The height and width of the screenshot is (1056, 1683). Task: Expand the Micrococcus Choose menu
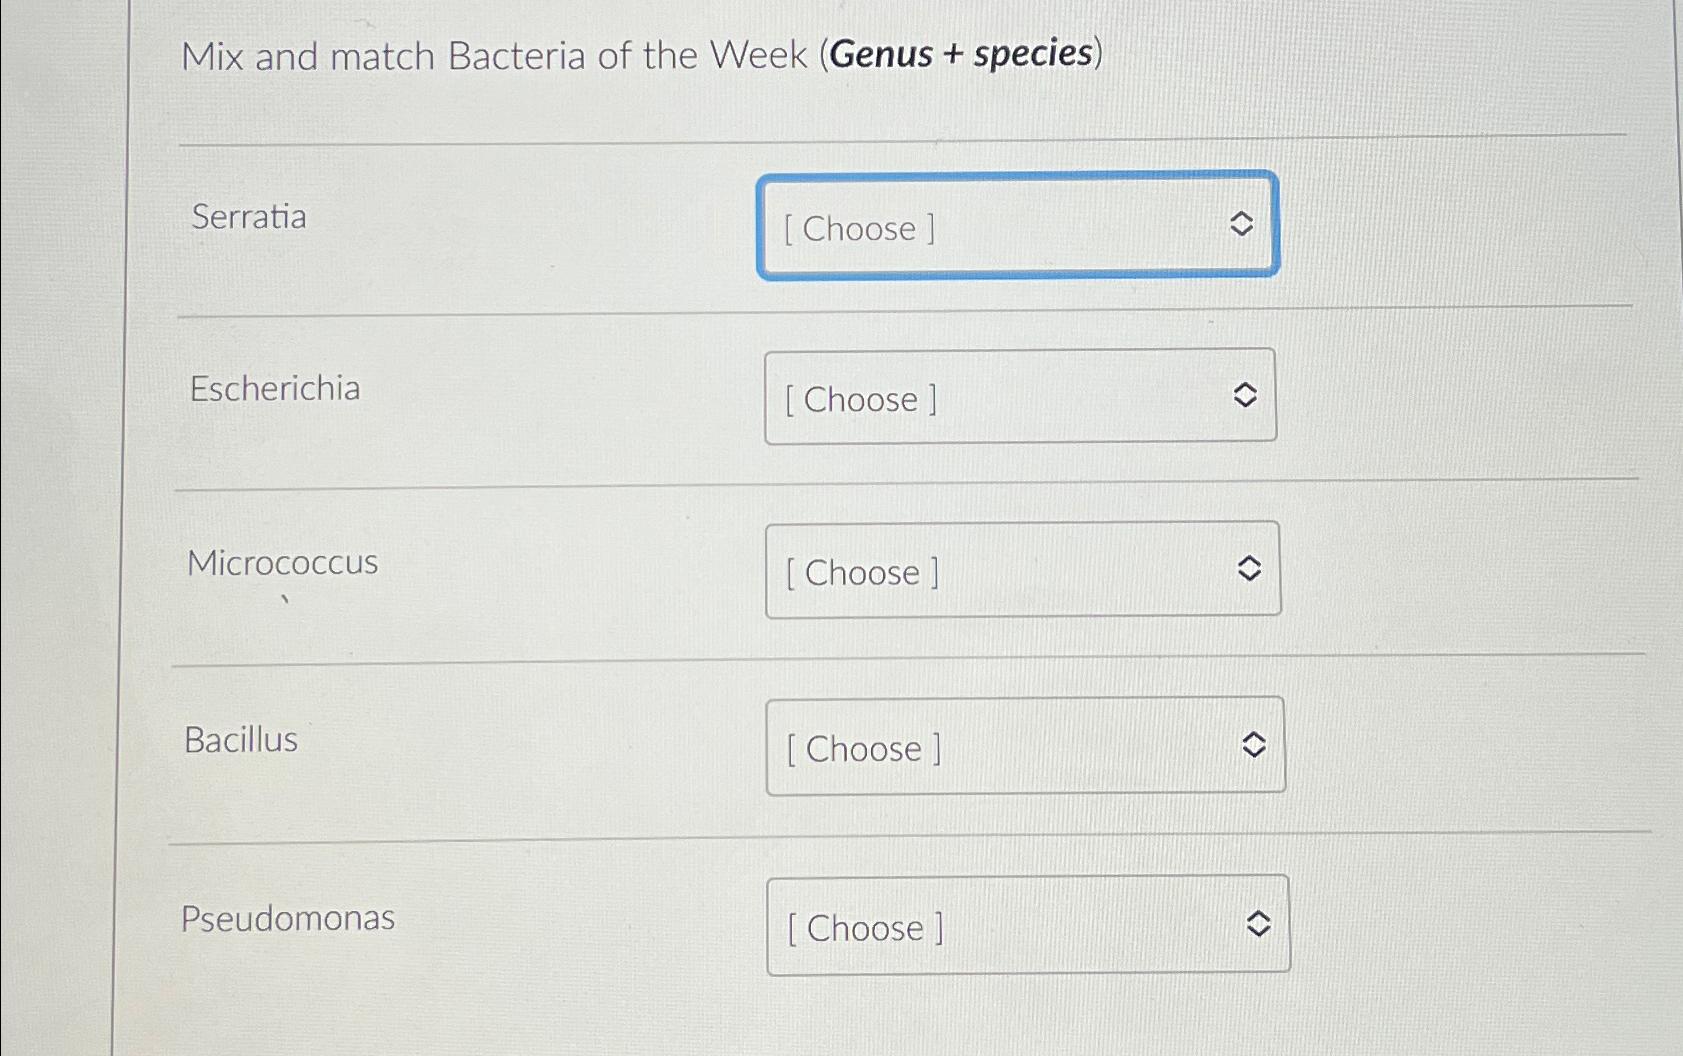[x=1023, y=570]
